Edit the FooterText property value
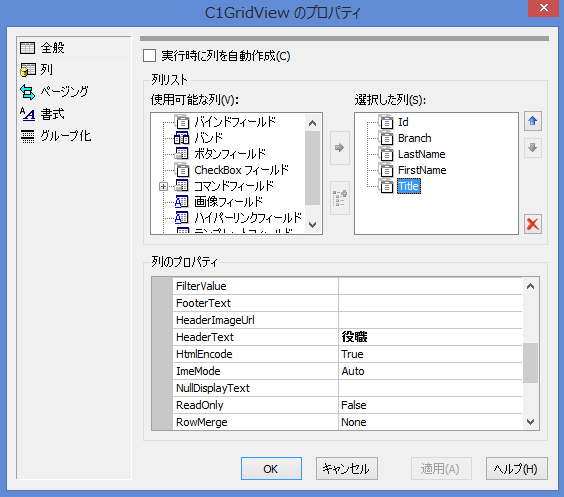Screen dimensions: 564x497 click(430, 303)
